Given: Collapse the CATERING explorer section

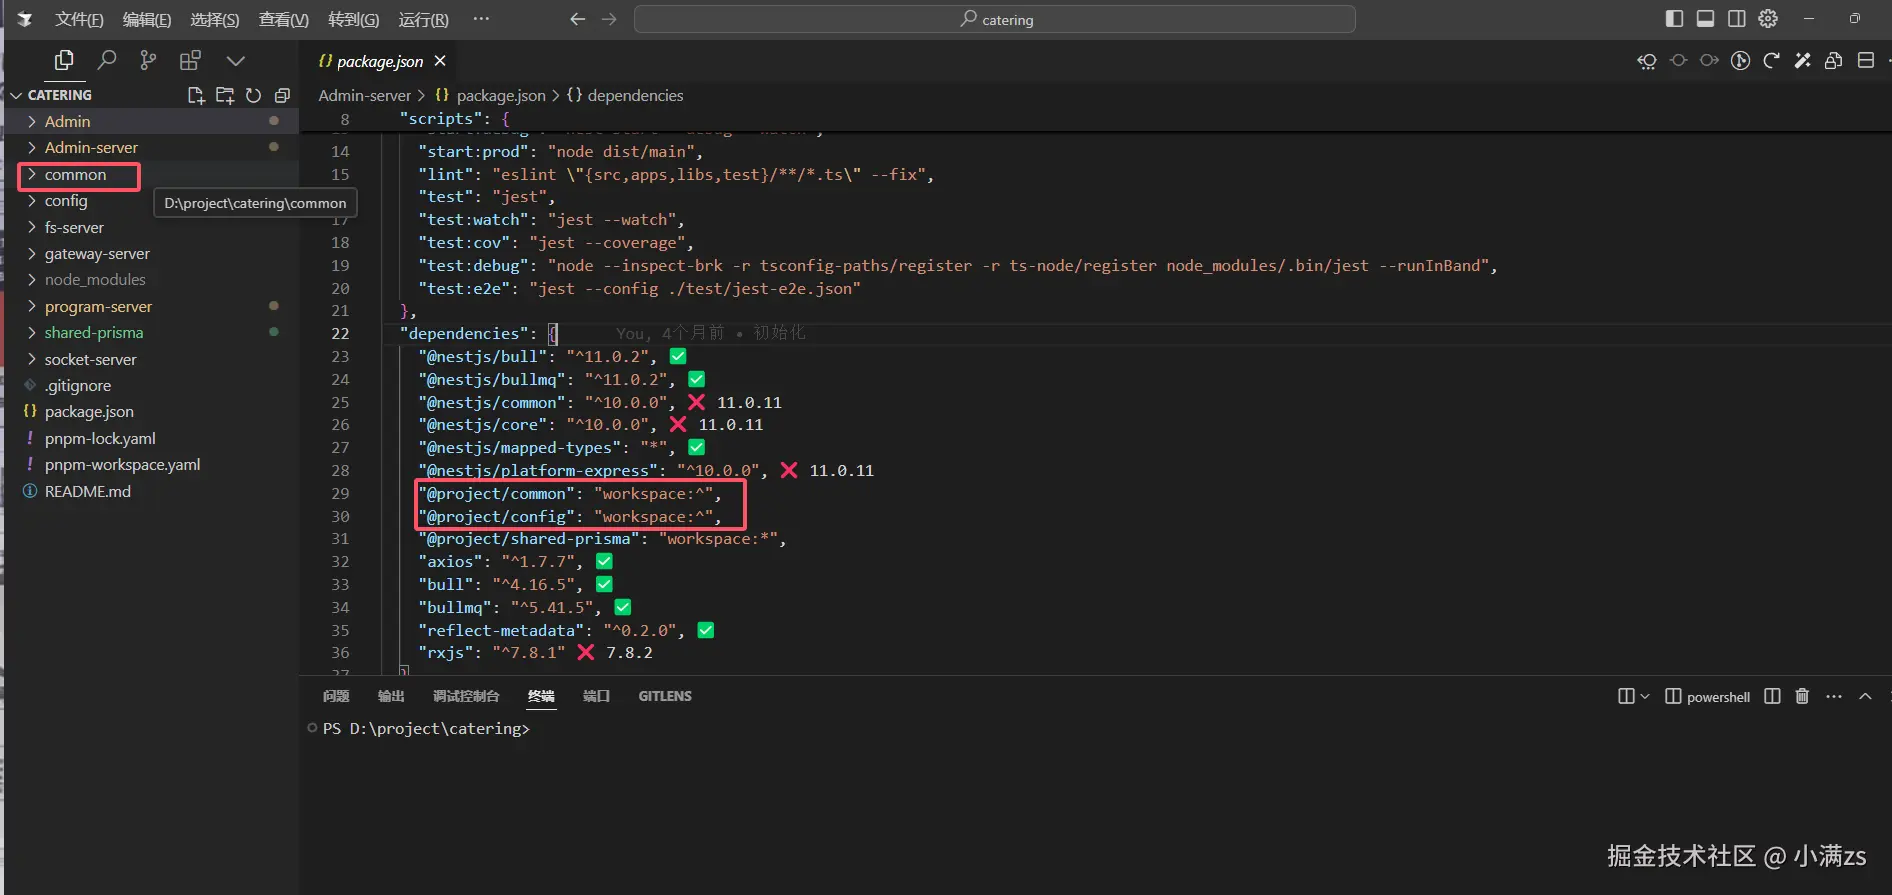Looking at the screenshot, I should pos(16,95).
